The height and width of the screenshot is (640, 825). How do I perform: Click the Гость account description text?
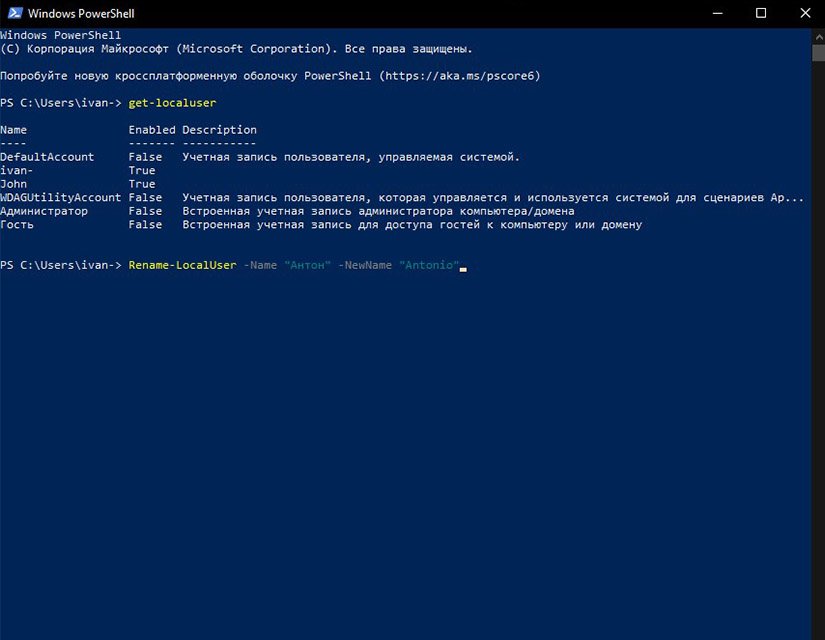click(x=412, y=225)
